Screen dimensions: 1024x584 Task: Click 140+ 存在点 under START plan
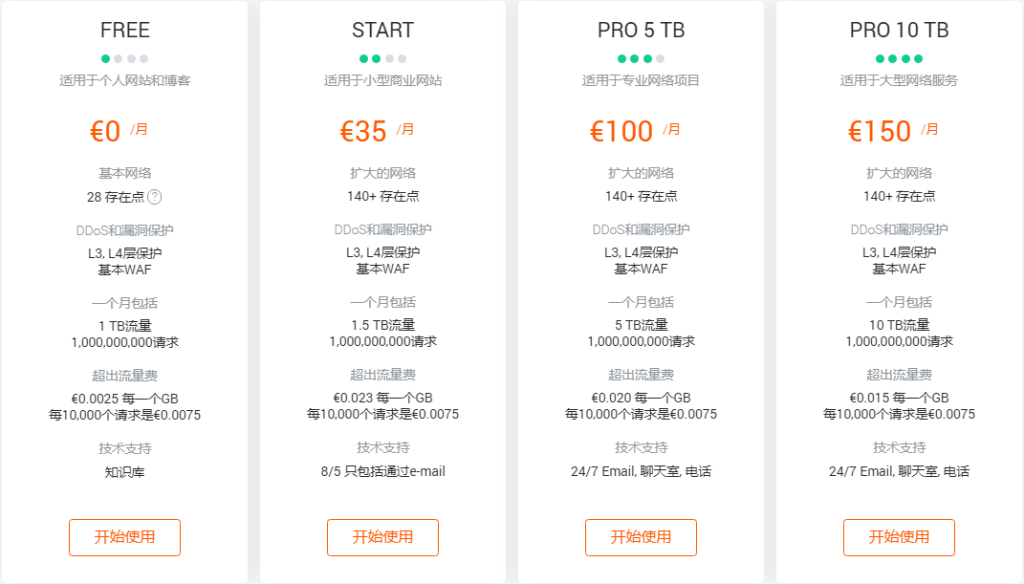pos(382,195)
